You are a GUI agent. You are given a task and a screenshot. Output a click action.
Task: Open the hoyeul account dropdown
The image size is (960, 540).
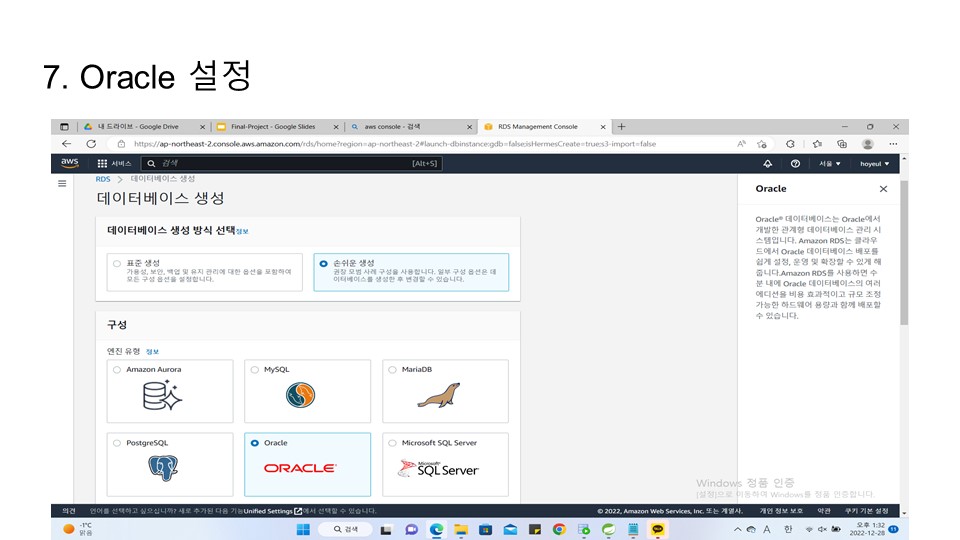tap(874, 163)
